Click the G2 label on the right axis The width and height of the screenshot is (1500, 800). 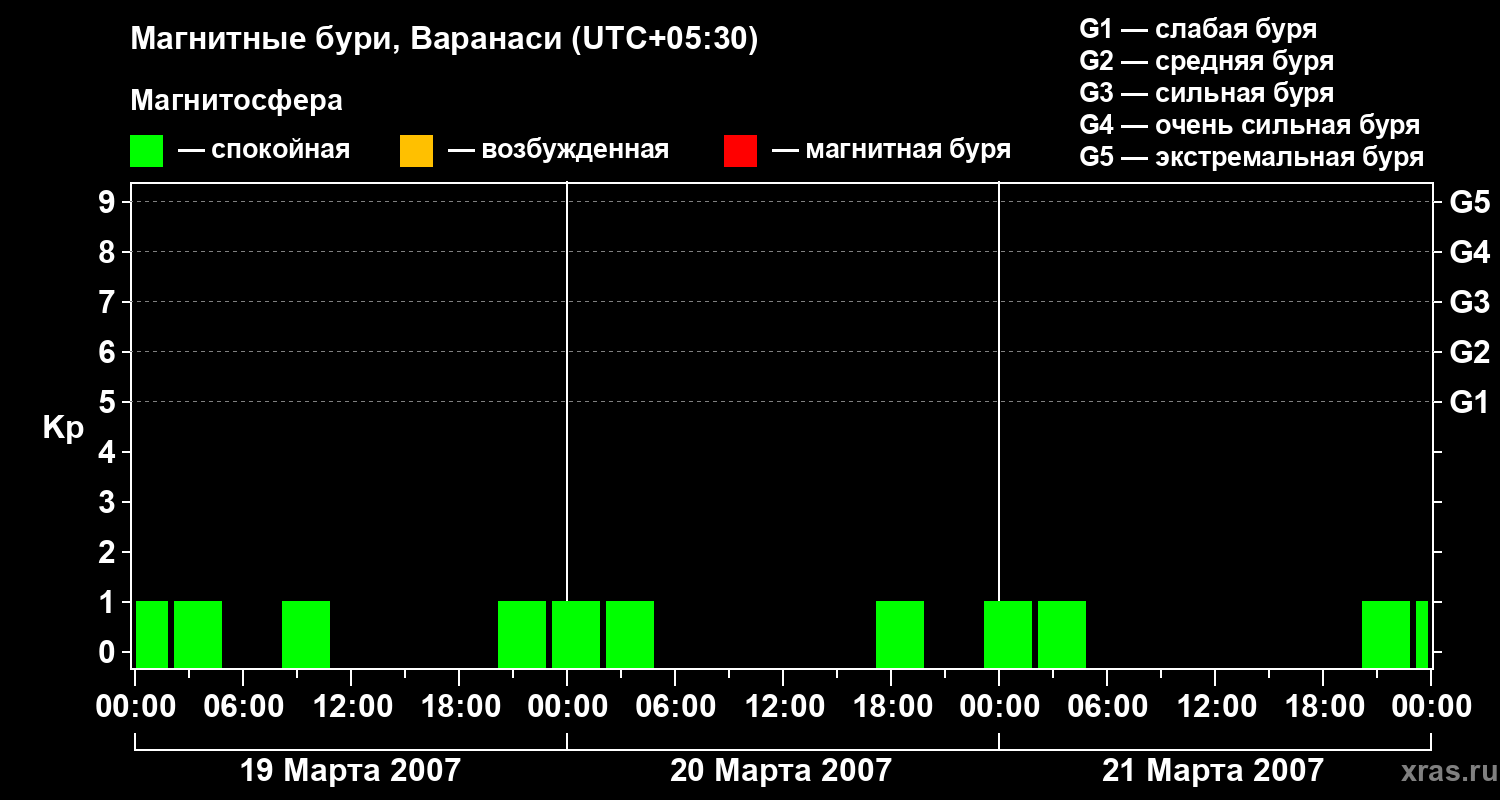(x=1469, y=352)
